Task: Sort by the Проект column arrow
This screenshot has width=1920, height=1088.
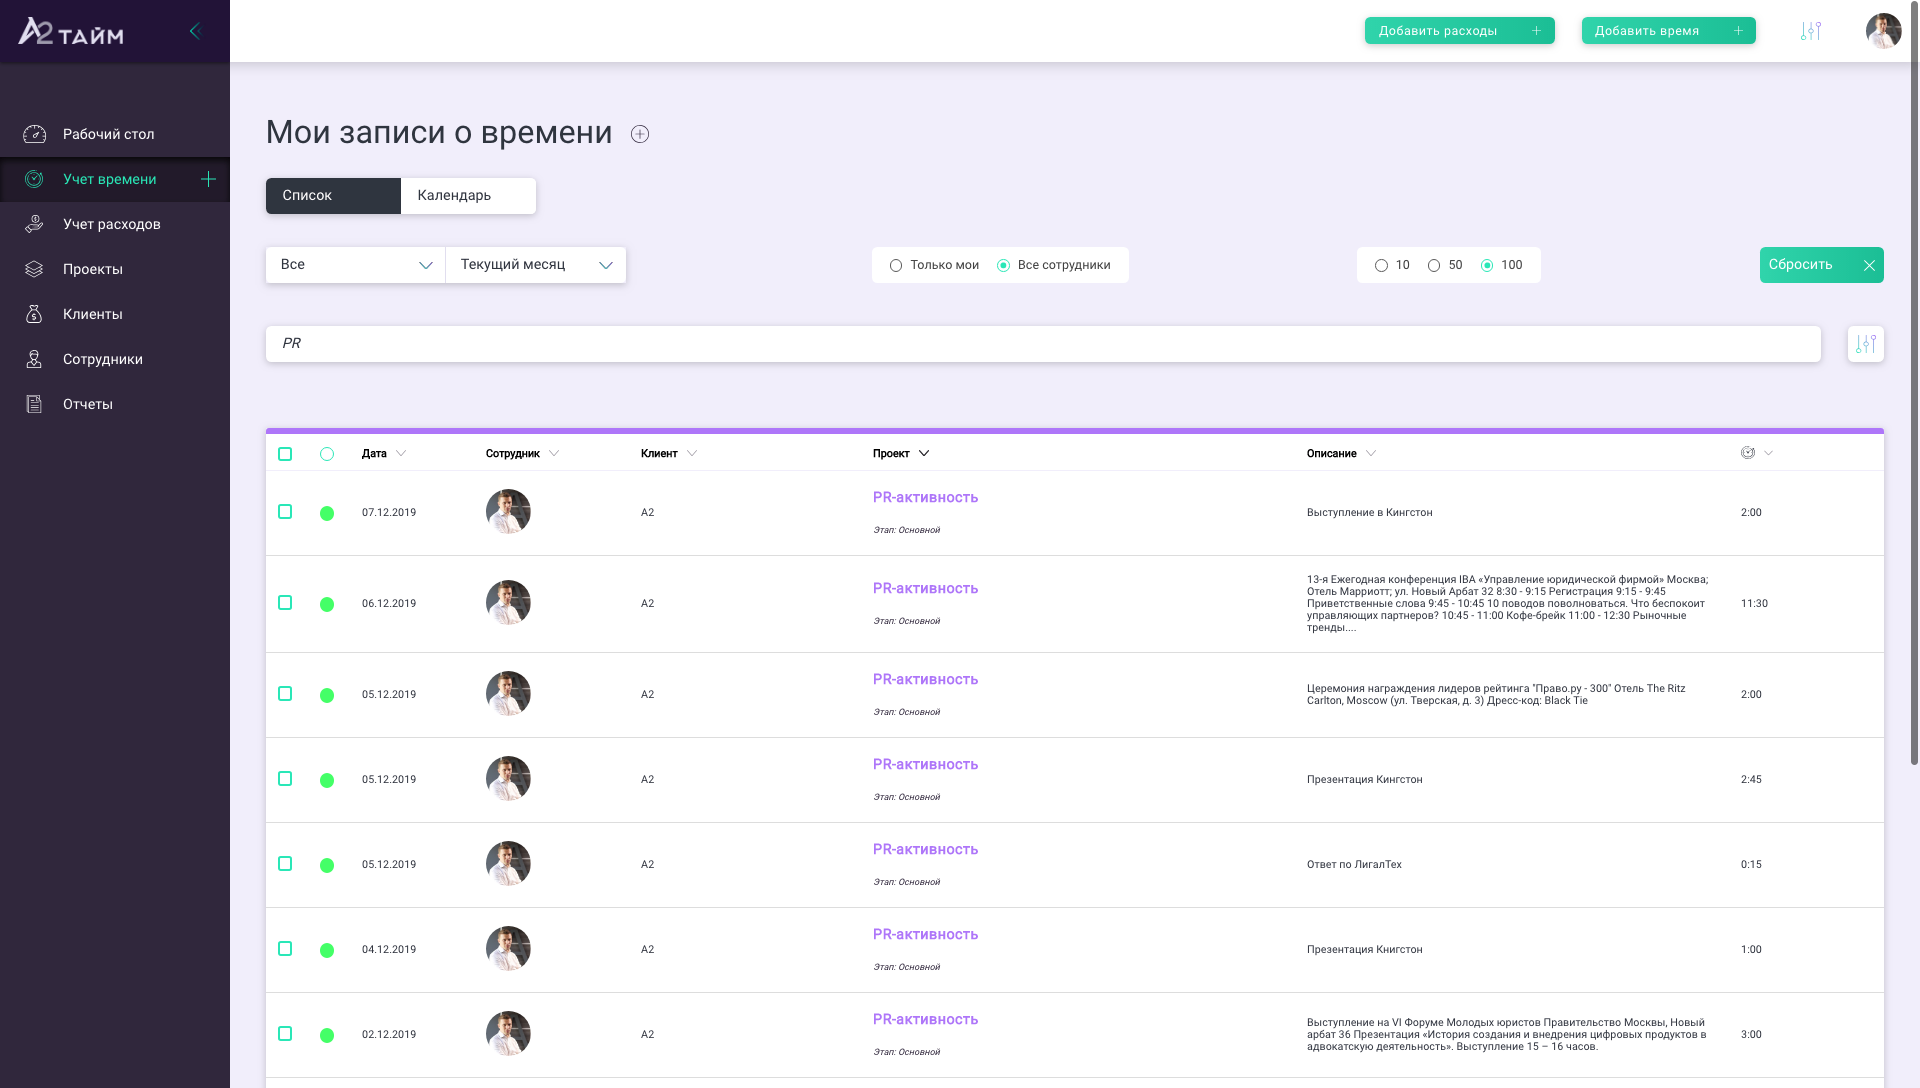Action: tap(924, 454)
